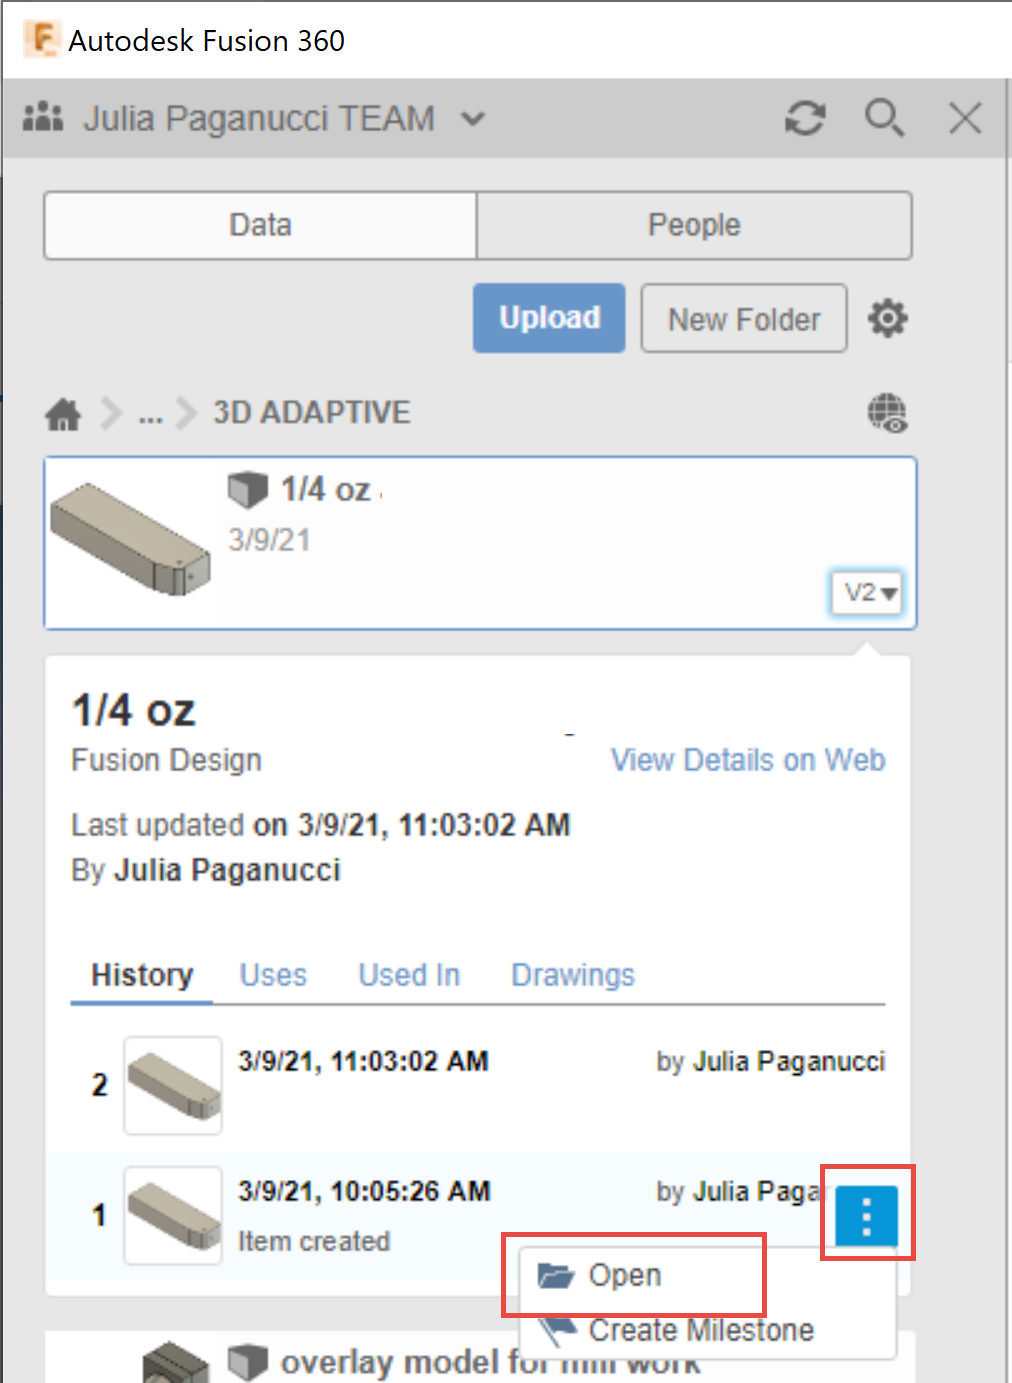1012x1383 pixels.
Task: Open the V2 version dropdown
Action: pyautogui.click(x=868, y=592)
